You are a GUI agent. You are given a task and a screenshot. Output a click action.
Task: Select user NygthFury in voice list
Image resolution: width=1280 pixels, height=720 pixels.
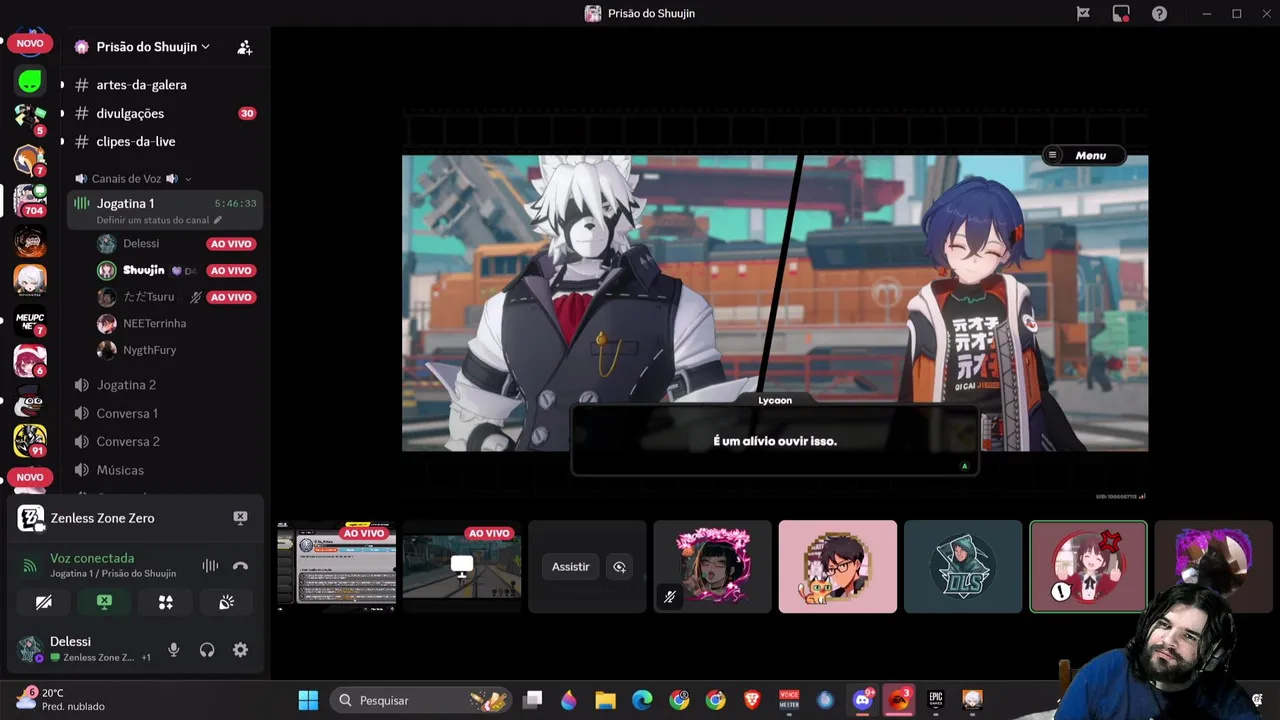click(x=149, y=350)
